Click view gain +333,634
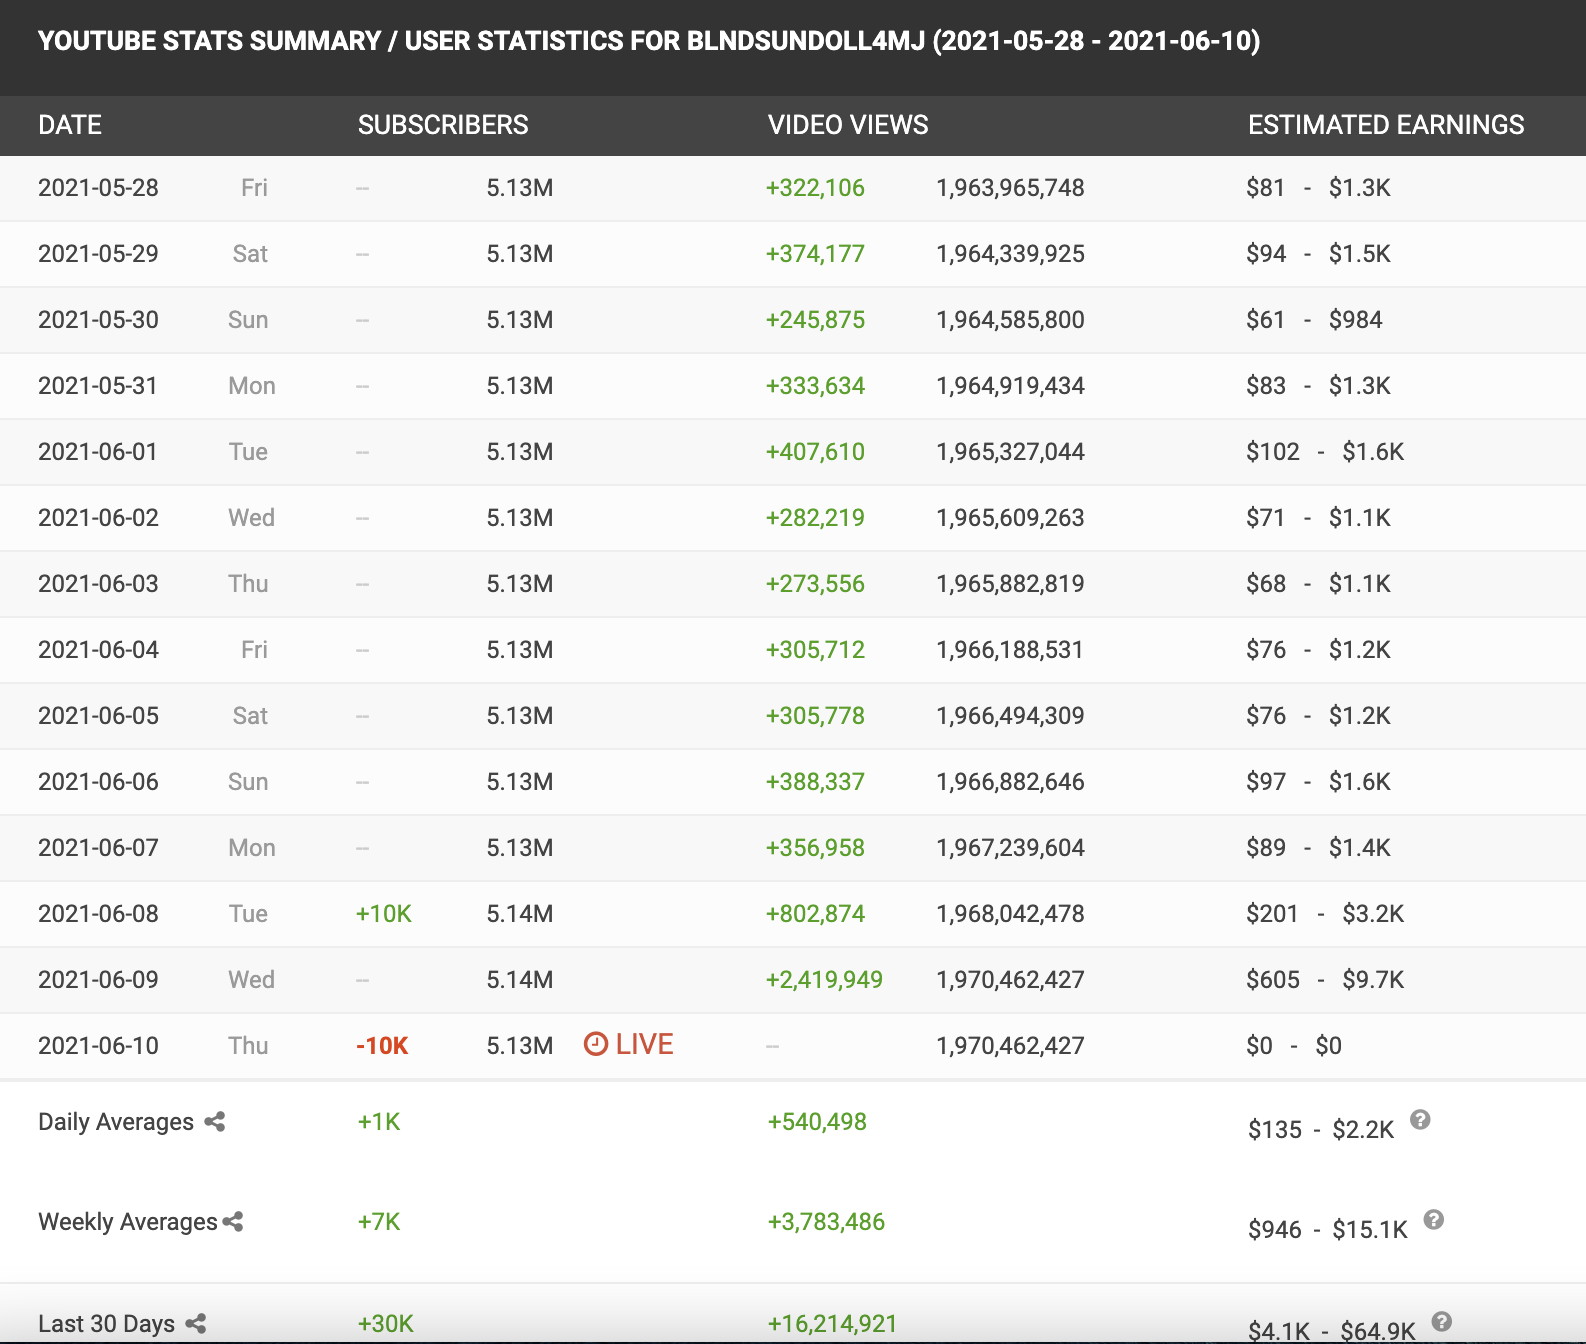 click(815, 386)
